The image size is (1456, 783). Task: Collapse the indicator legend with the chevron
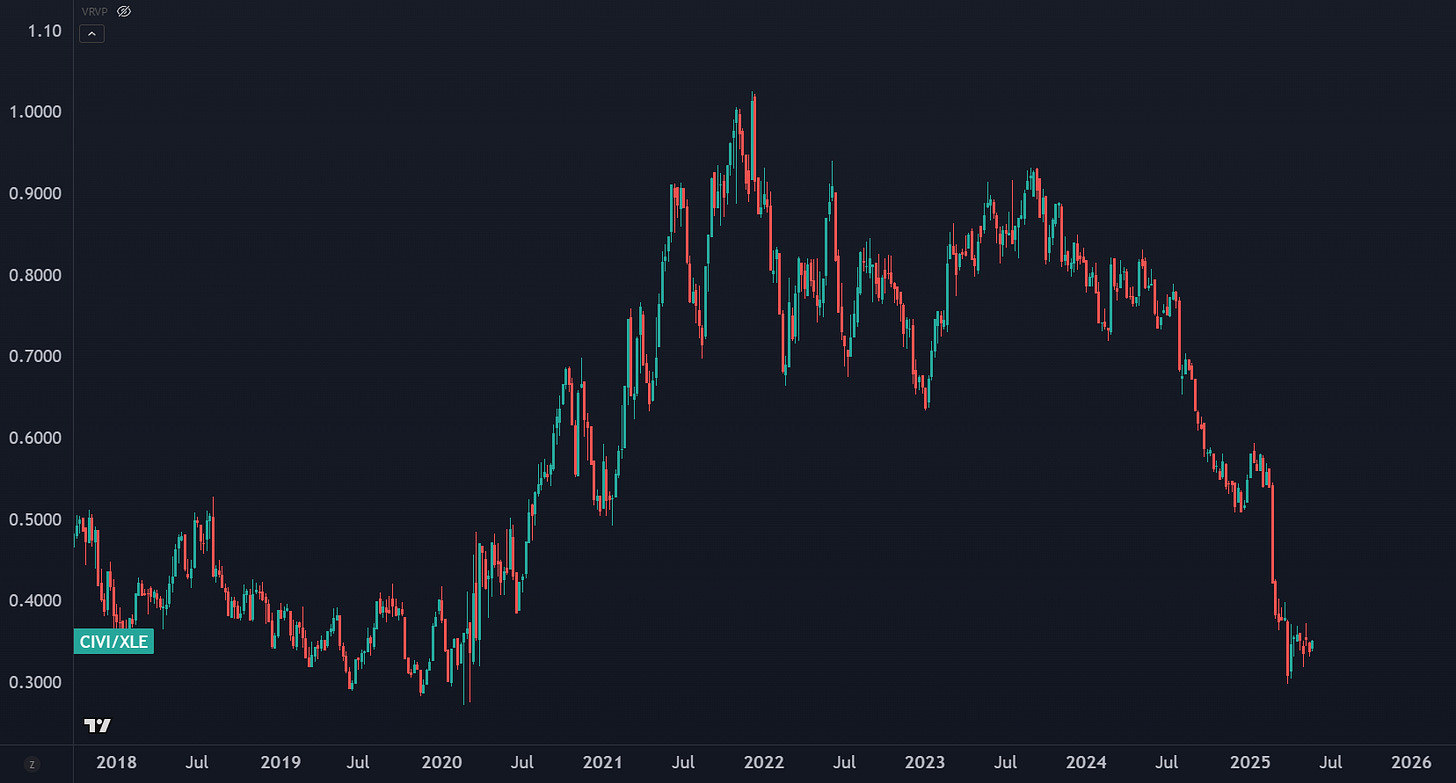(x=91, y=33)
